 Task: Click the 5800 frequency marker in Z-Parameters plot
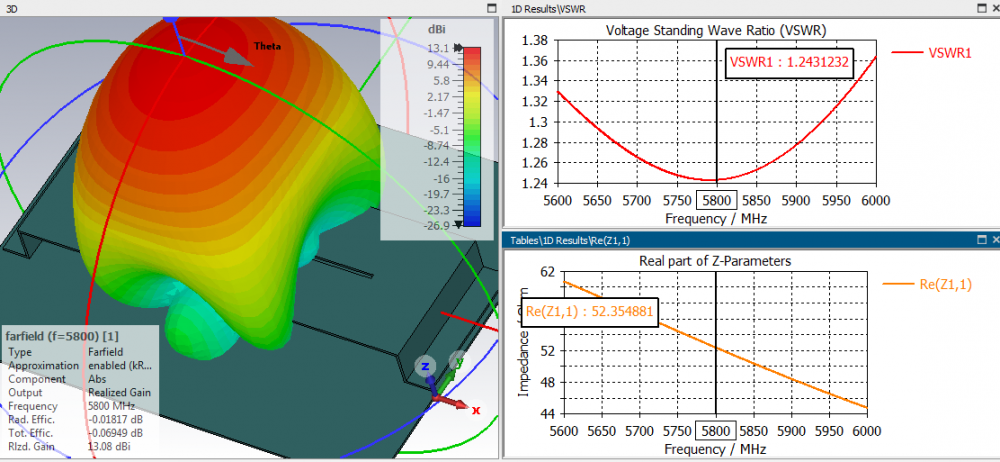(717, 430)
